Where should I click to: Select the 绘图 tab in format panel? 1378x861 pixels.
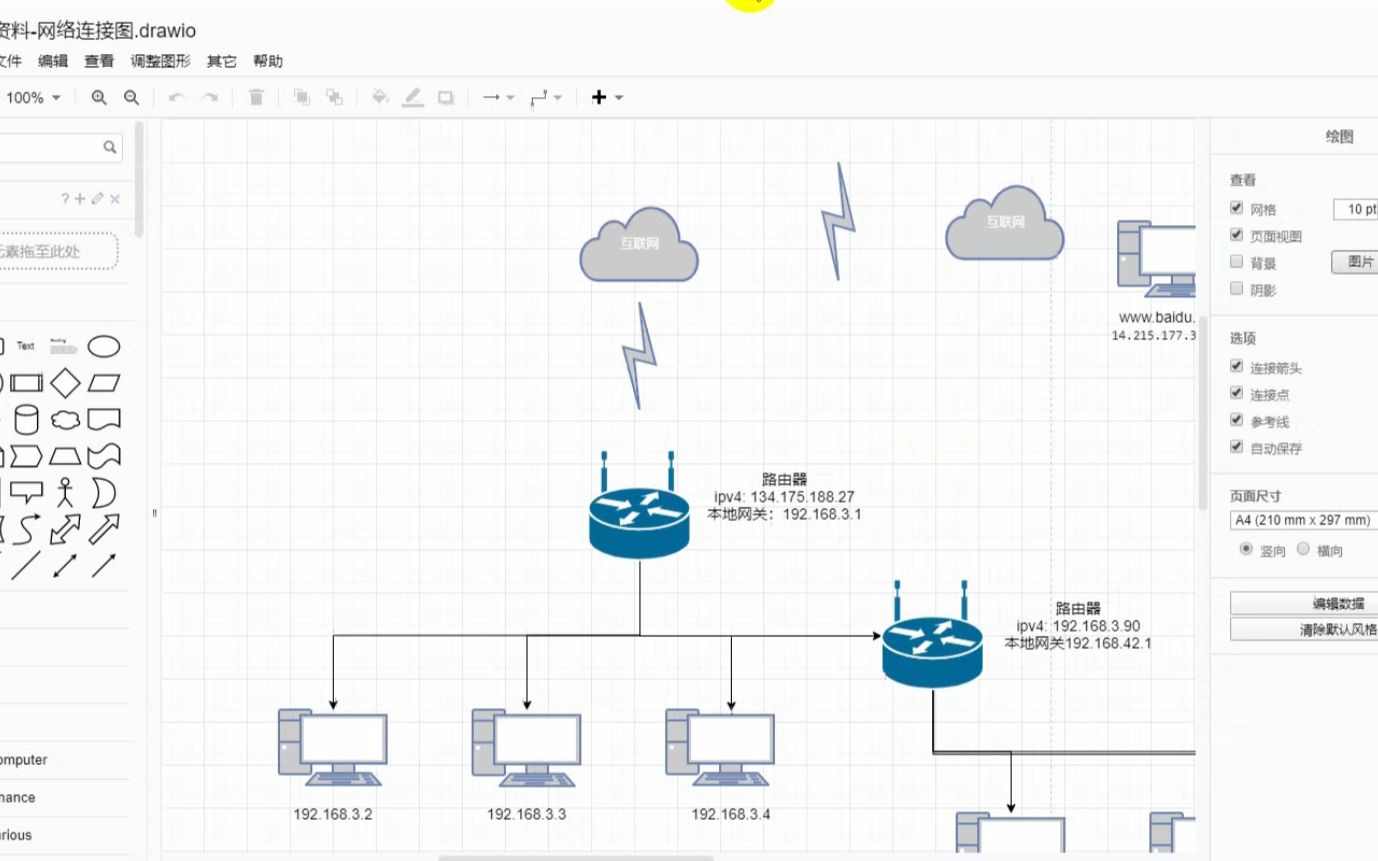point(1339,137)
